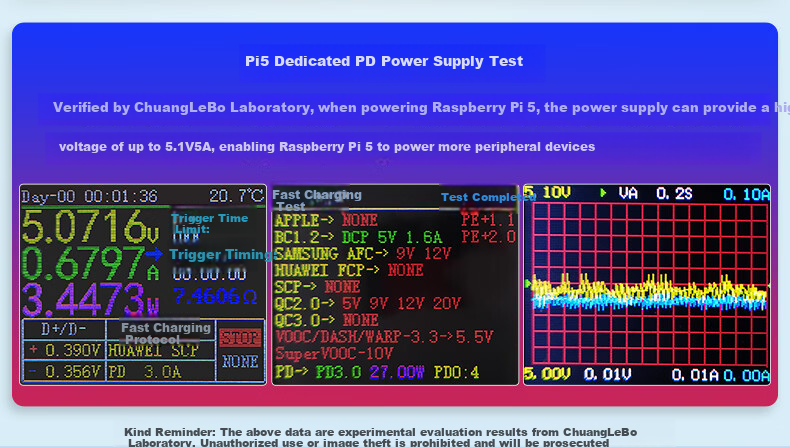Click the QC2.0-> 5V 9V 12V 20V row

(368, 303)
